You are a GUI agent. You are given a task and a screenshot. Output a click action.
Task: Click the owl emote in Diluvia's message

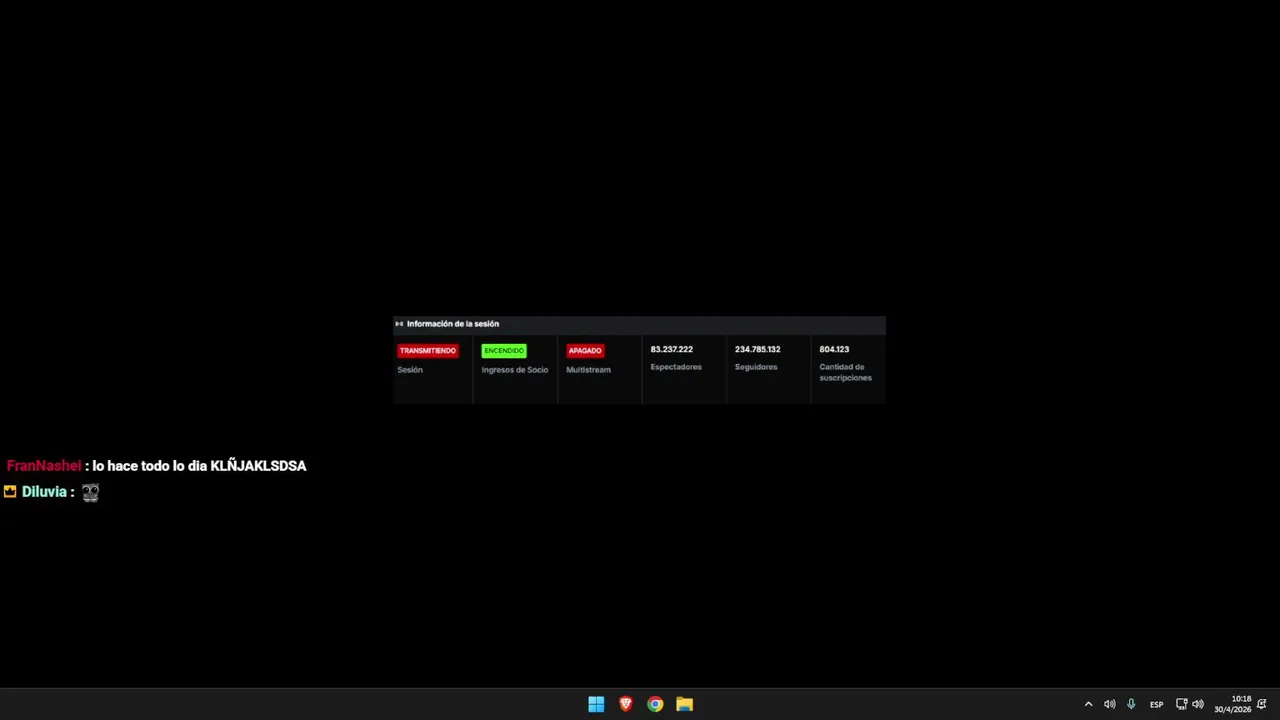90,492
